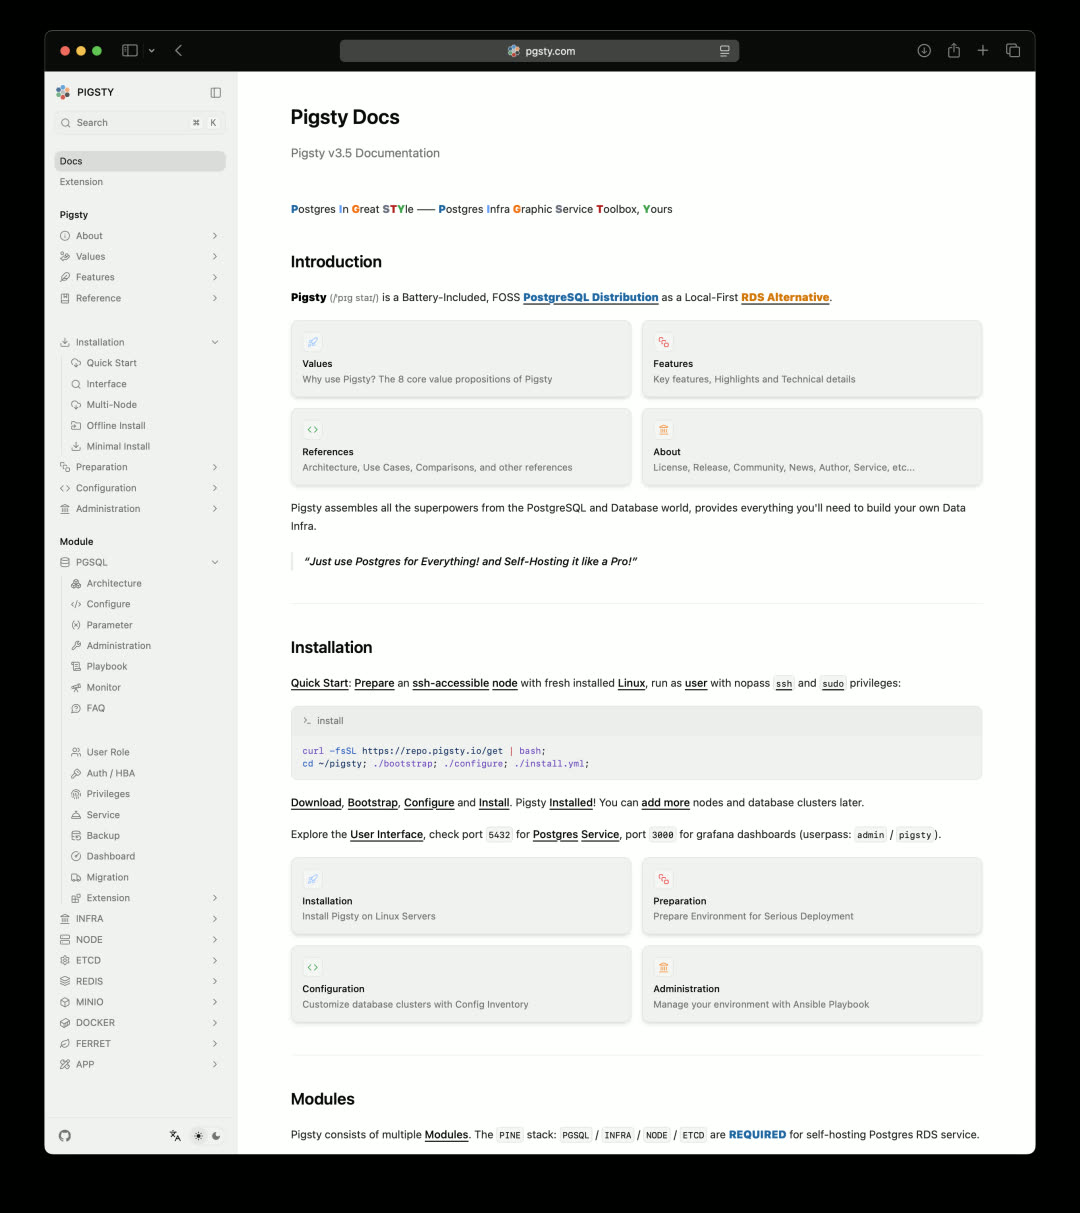Click Safari's share icon
Viewport: 1080px width, 1213px height.
click(x=954, y=51)
